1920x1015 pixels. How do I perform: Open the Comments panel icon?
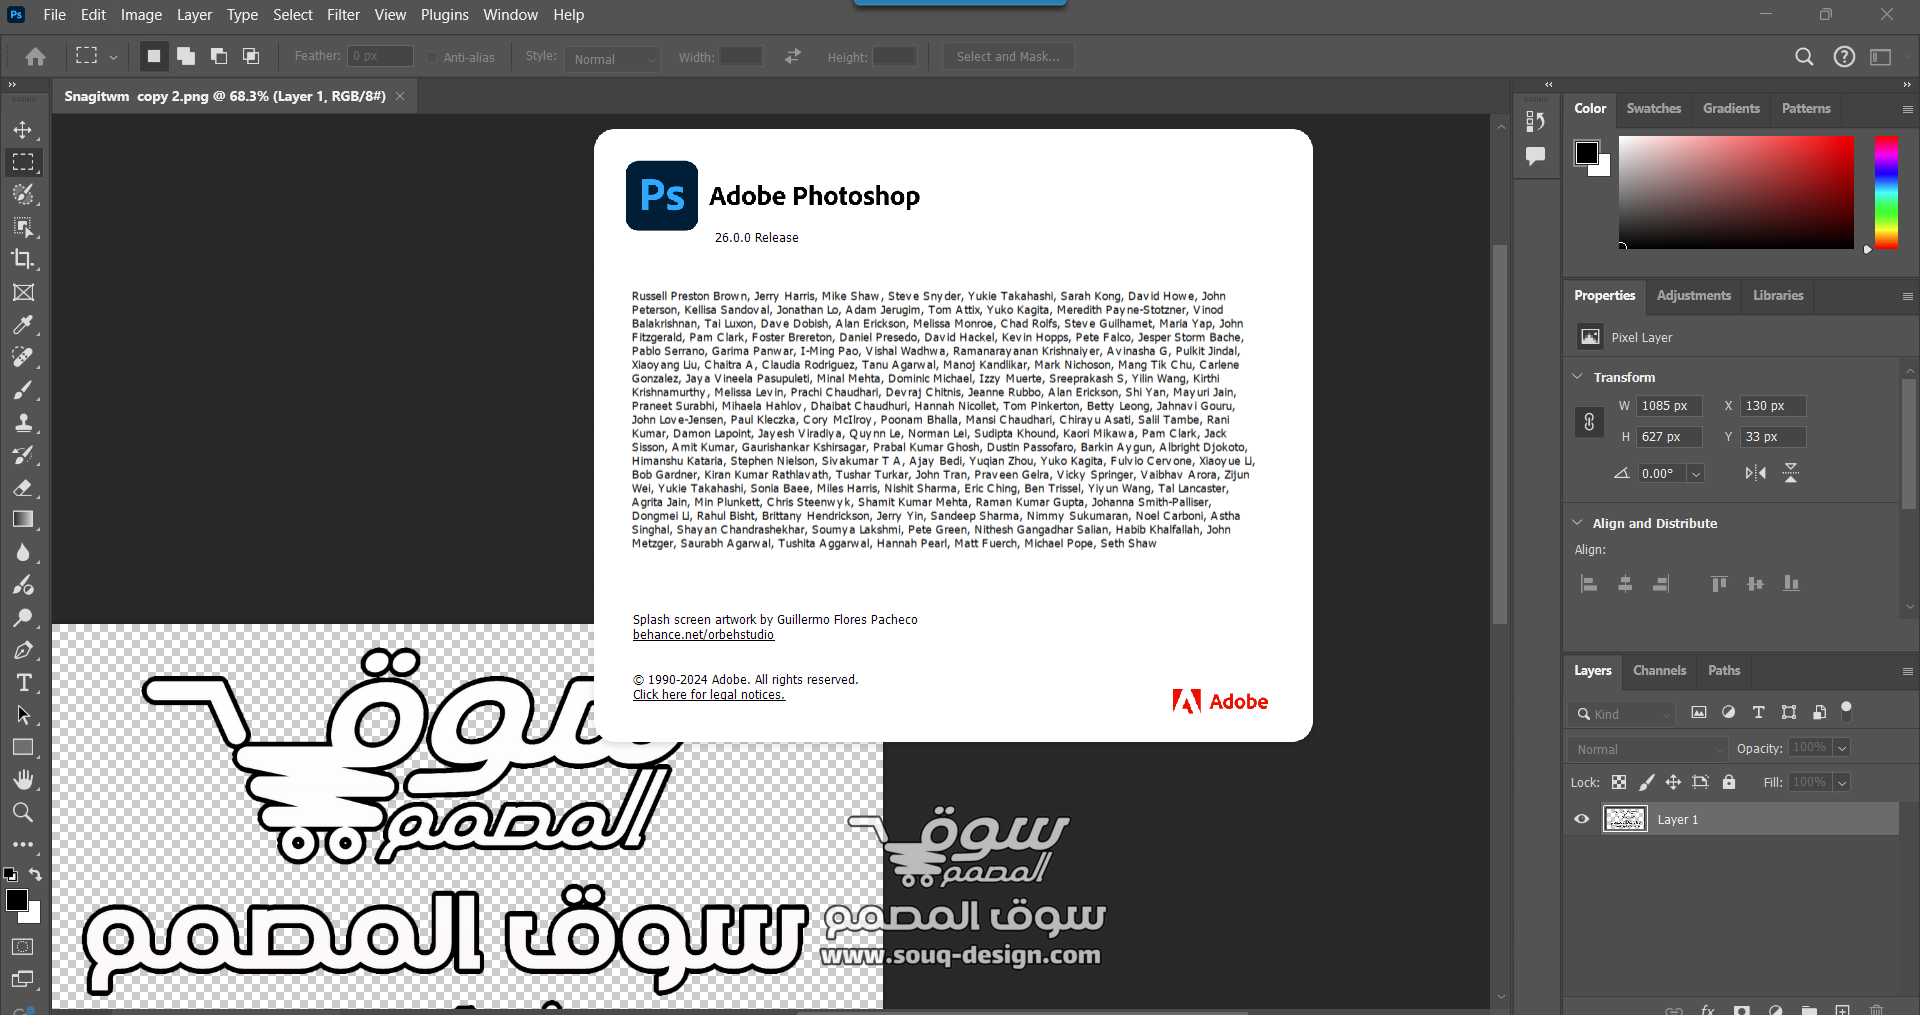[x=1535, y=156]
